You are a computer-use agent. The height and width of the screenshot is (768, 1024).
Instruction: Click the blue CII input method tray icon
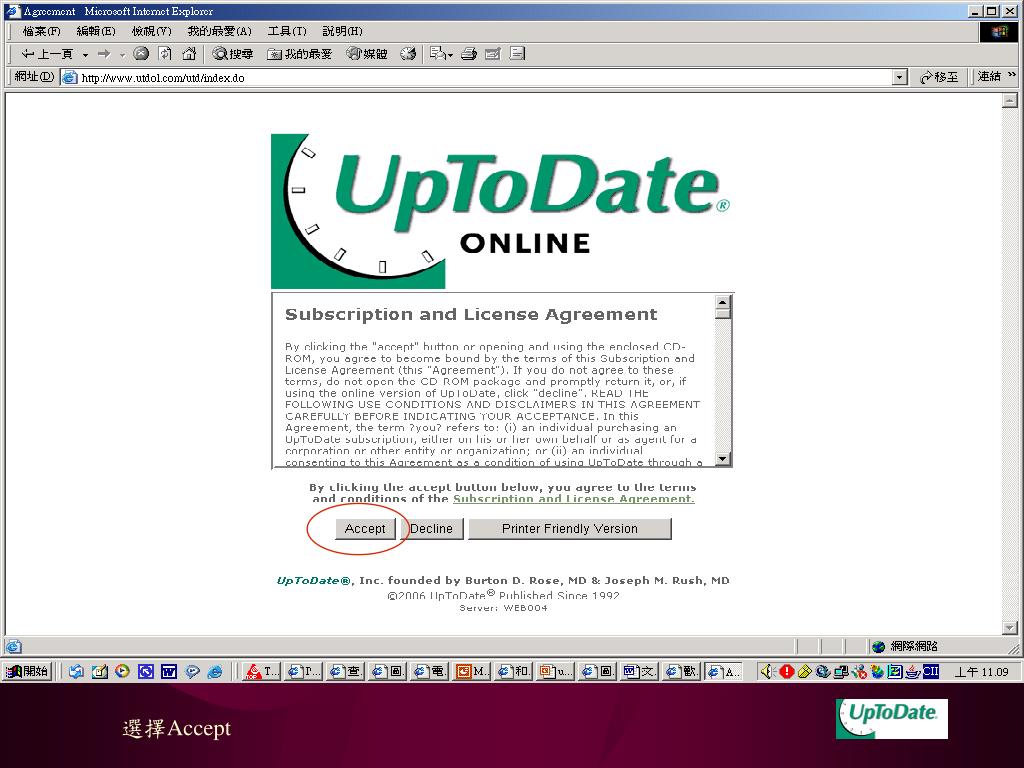click(931, 671)
